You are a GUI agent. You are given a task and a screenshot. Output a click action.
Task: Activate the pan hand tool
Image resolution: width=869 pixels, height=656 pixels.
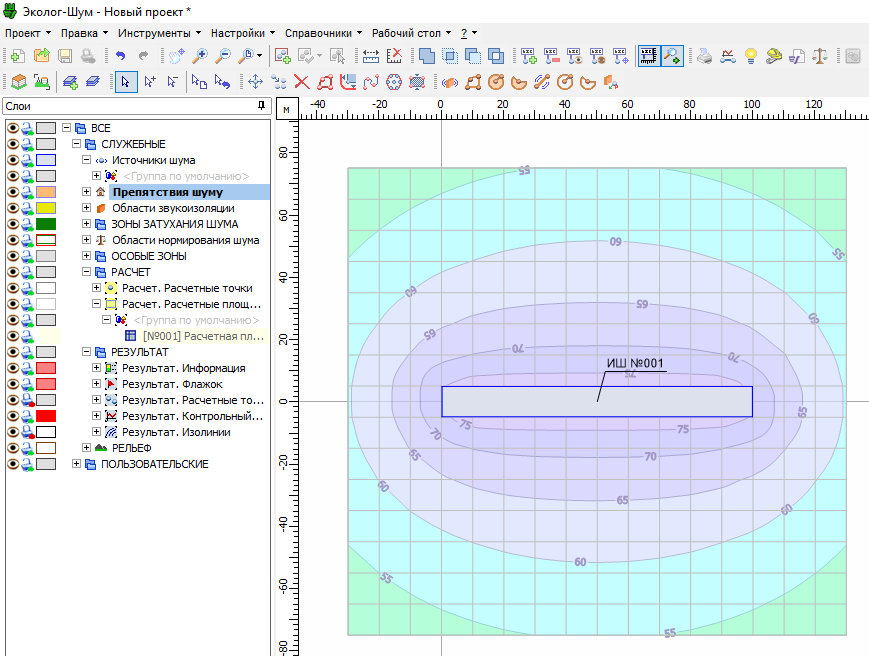(x=176, y=56)
